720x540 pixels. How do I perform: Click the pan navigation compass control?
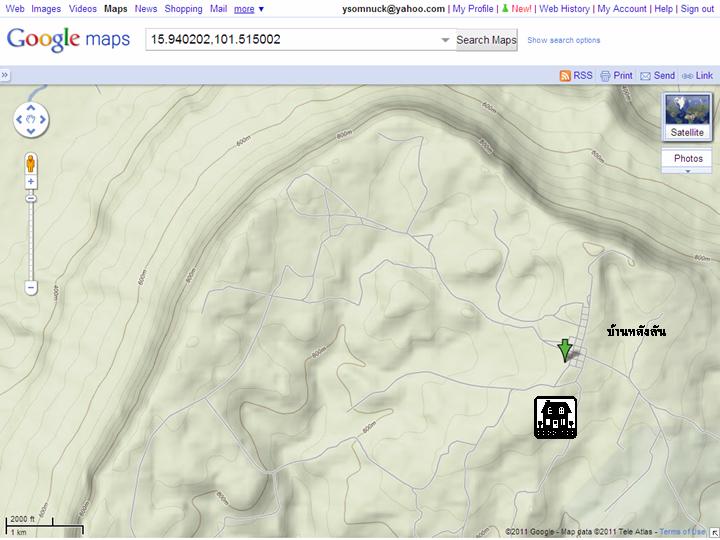[x=31, y=120]
